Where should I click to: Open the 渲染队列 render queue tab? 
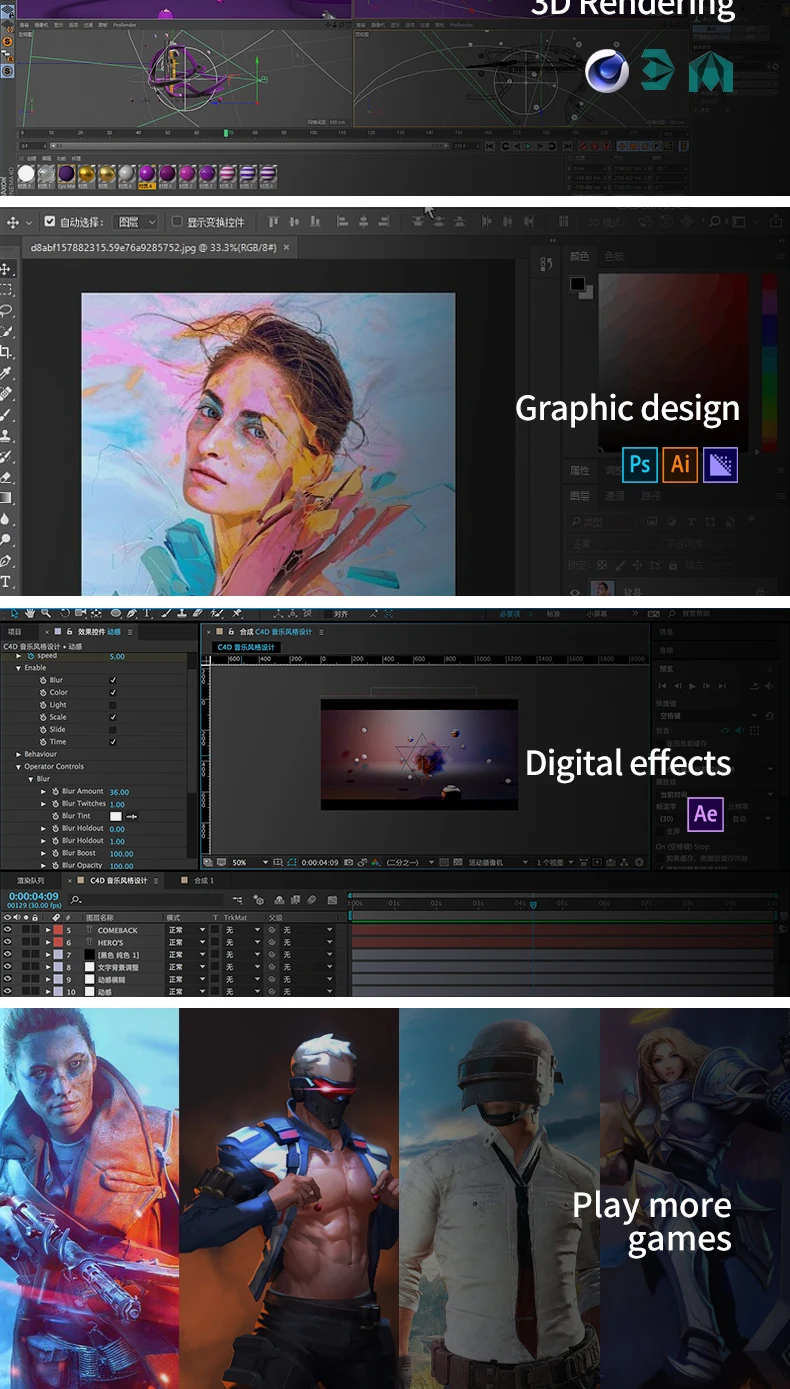tap(30, 881)
